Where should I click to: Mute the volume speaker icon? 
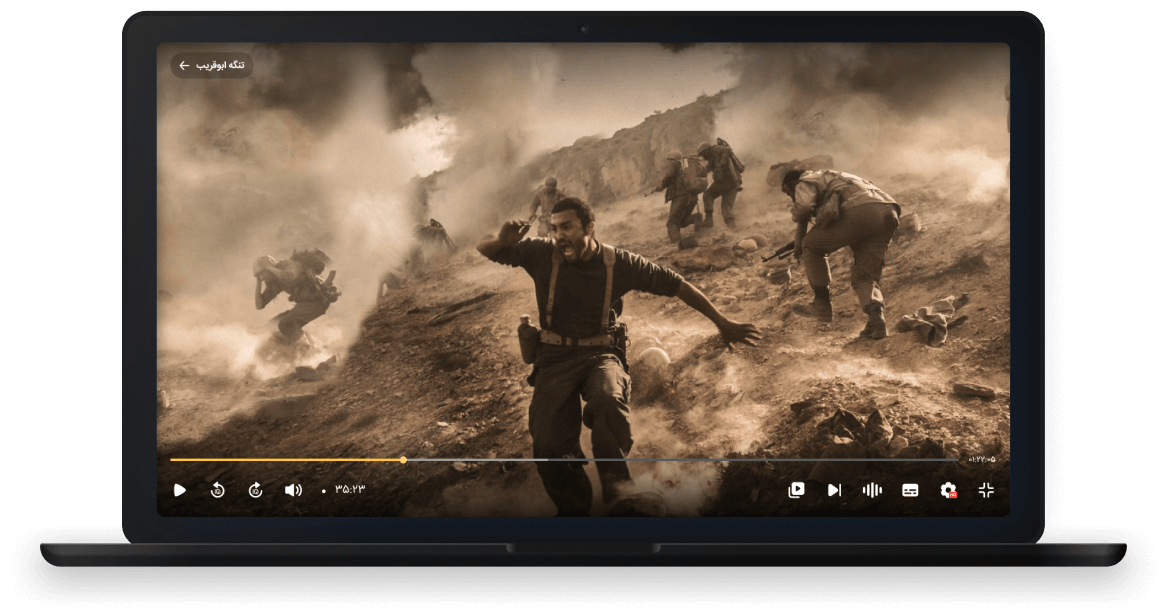(293, 490)
